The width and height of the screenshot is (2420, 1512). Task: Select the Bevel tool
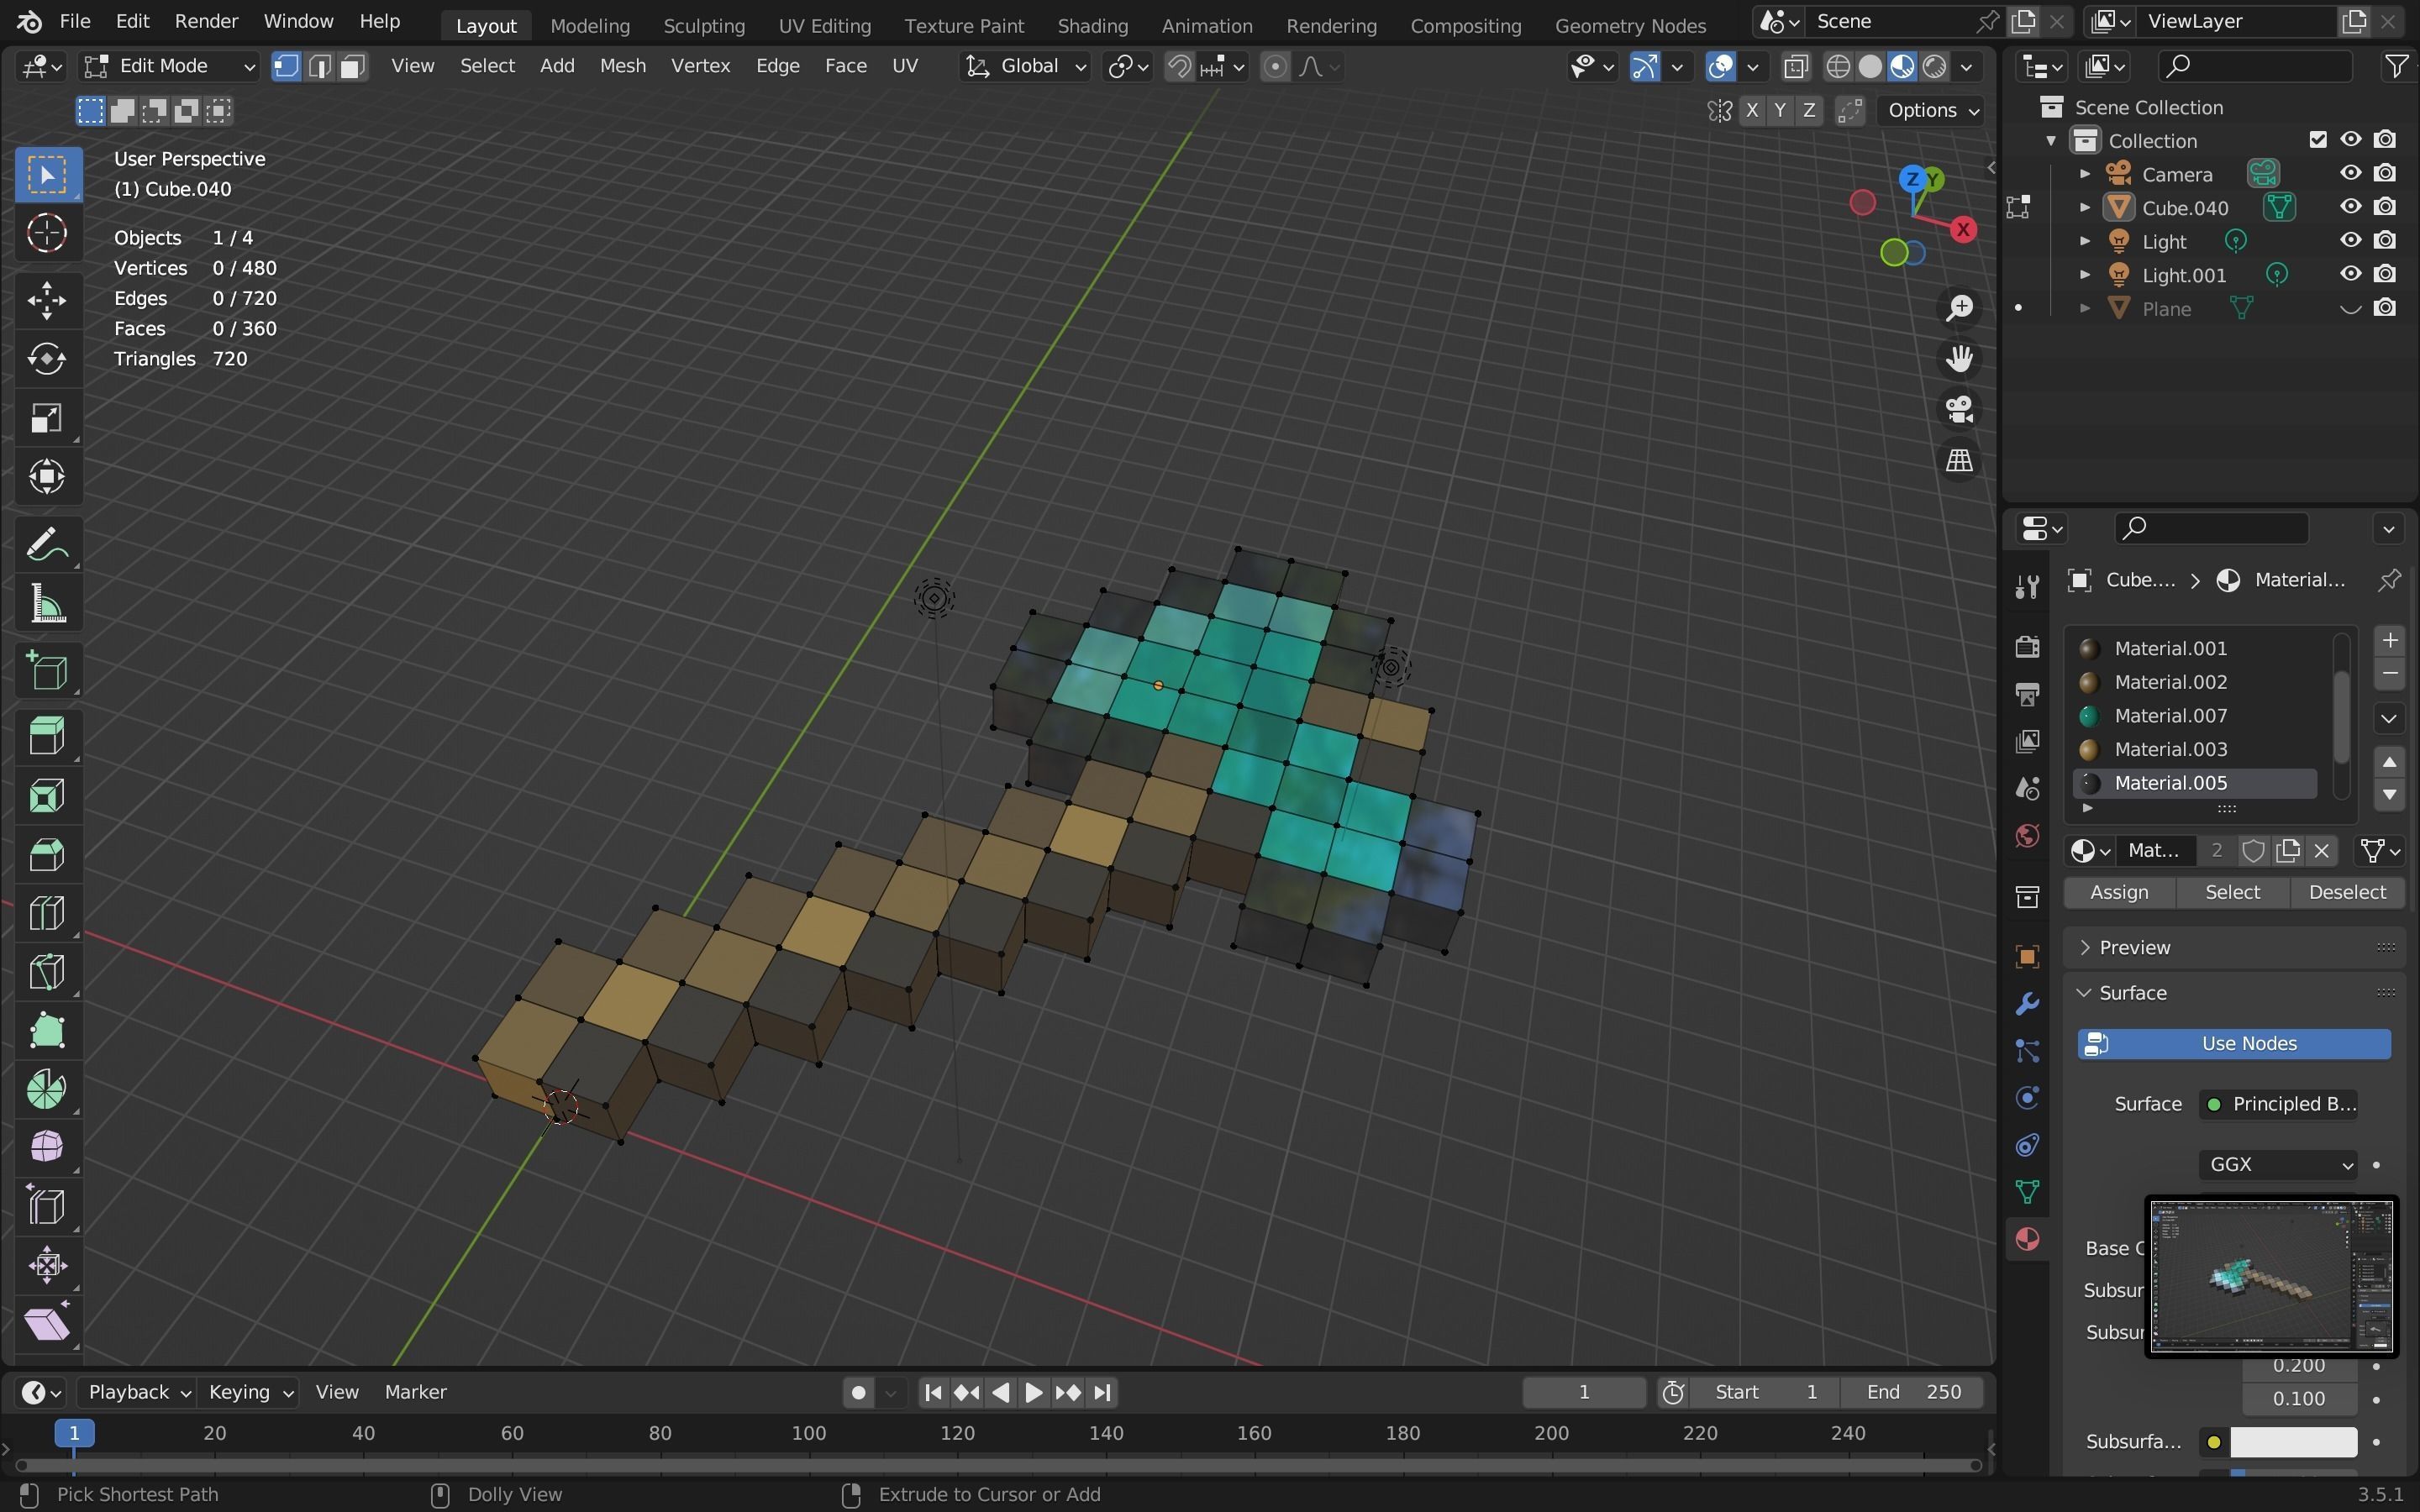click(x=47, y=855)
